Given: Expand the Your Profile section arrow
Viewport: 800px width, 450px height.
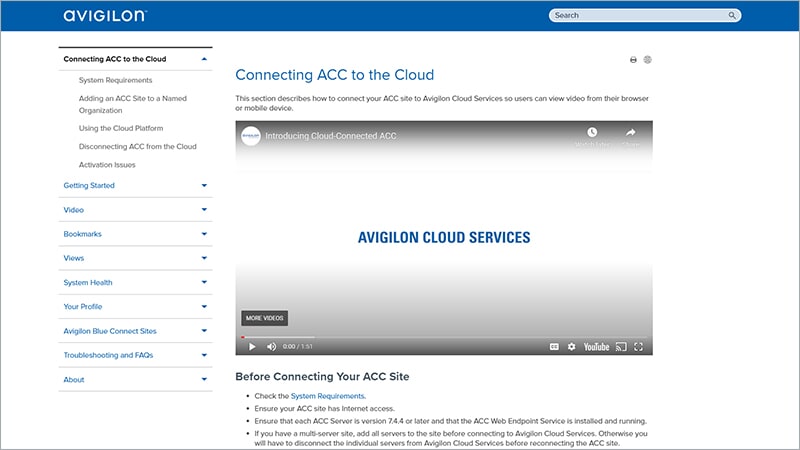Looking at the screenshot, I should (x=204, y=307).
